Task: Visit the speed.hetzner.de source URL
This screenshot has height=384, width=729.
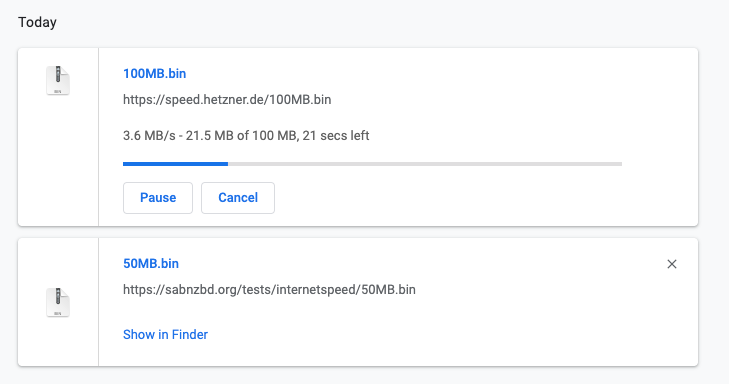Action: pyautogui.click(x=227, y=99)
